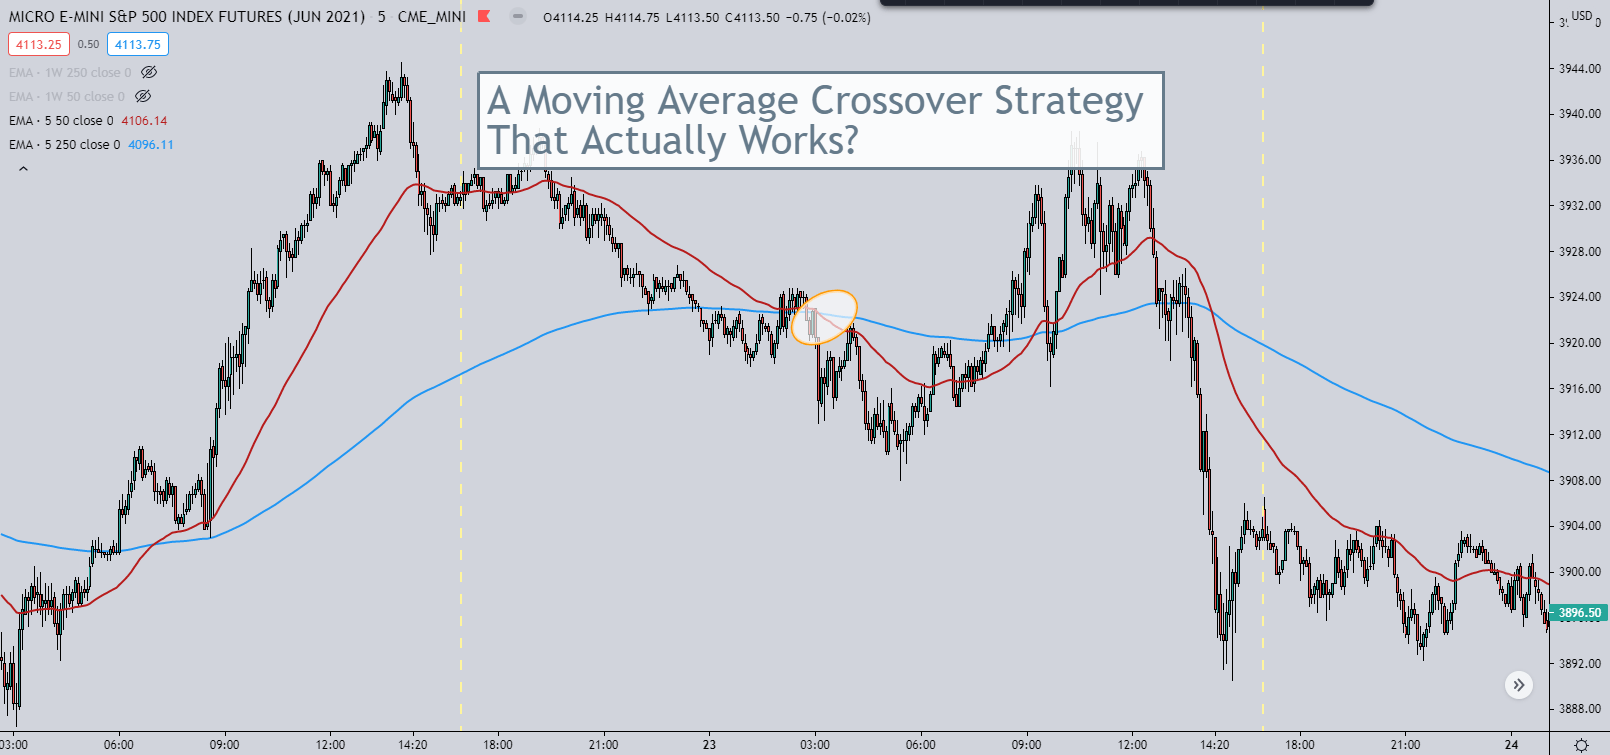Click the red flag icon beside CME_MINI
Screen dimensions: 1610x755
pos(484,16)
